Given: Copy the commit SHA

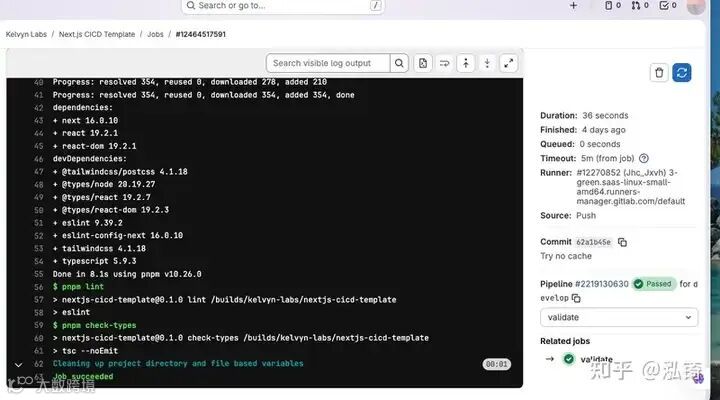Looking at the screenshot, I should click(x=622, y=242).
